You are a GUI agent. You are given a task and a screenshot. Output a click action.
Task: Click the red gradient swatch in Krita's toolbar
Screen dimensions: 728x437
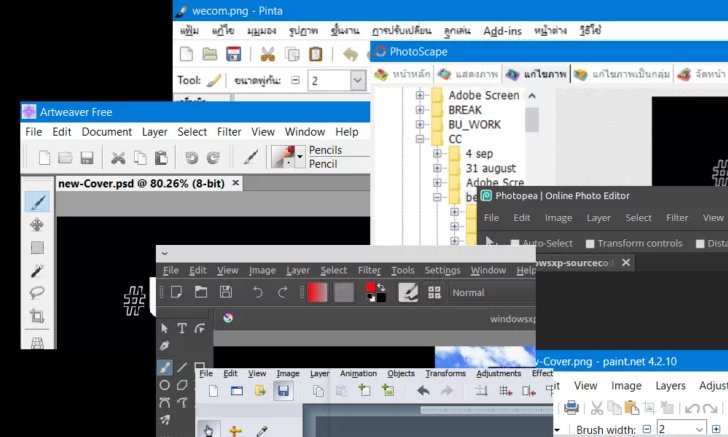point(317,293)
